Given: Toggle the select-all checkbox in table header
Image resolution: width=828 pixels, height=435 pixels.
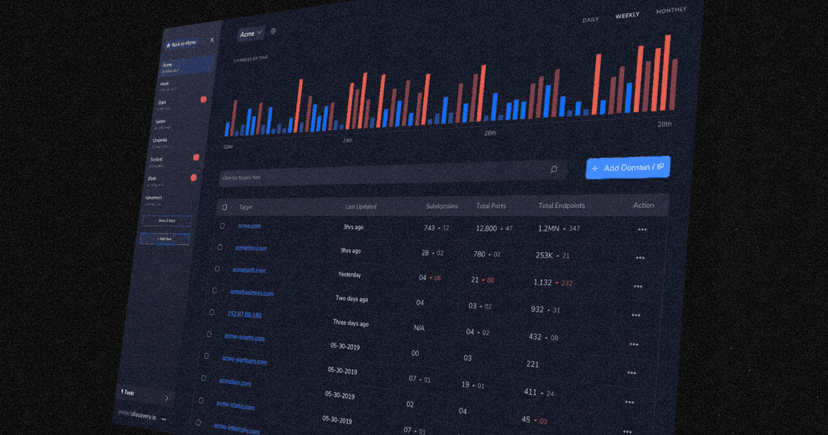Looking at the screenshot, I should point(224,207).
